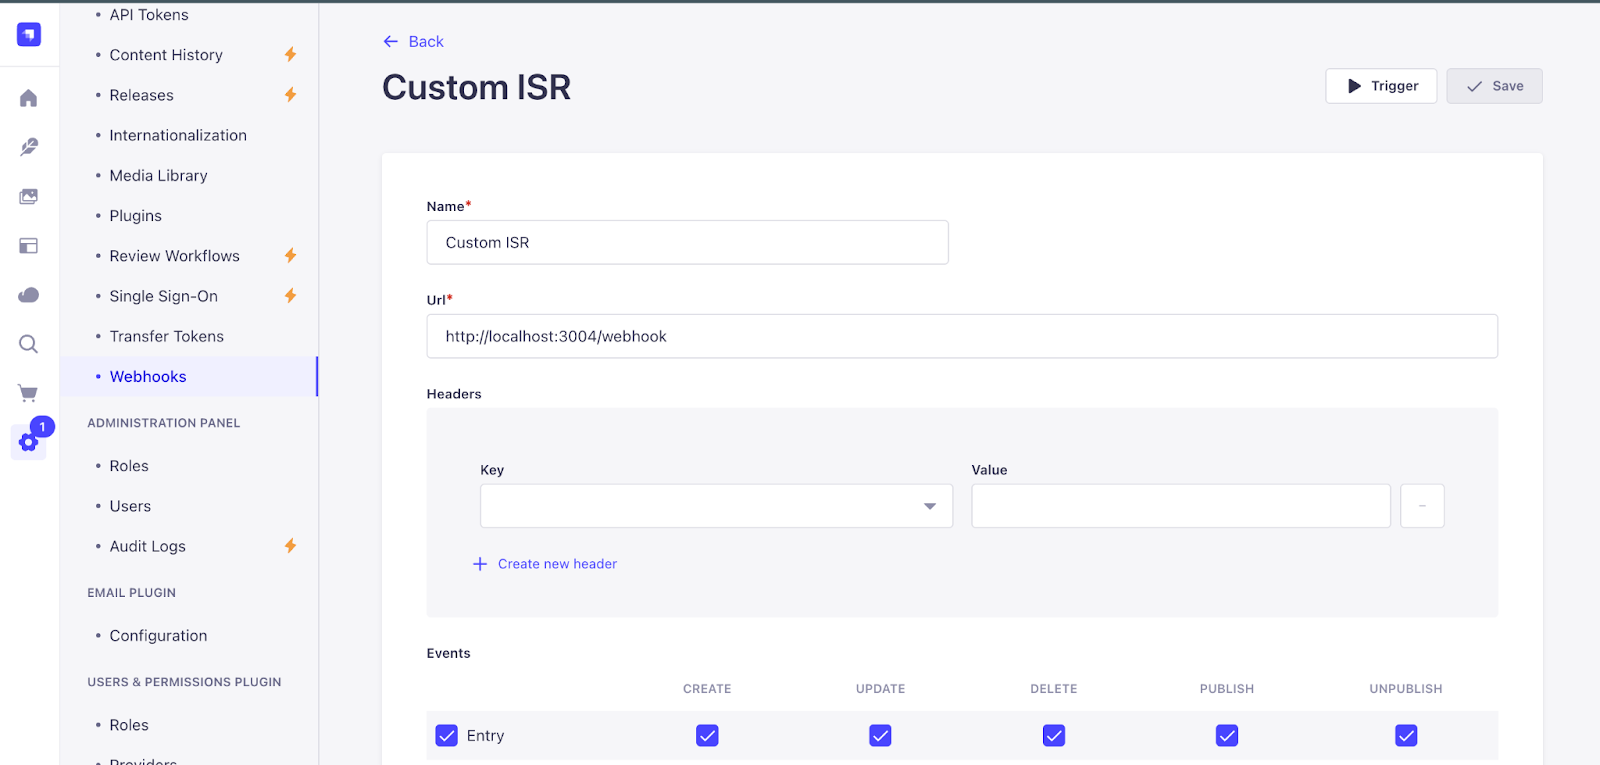This screenshot has width=1600, height=765.
Task: Open Marketplace shopping cart icon
Action: pos(29,393)
